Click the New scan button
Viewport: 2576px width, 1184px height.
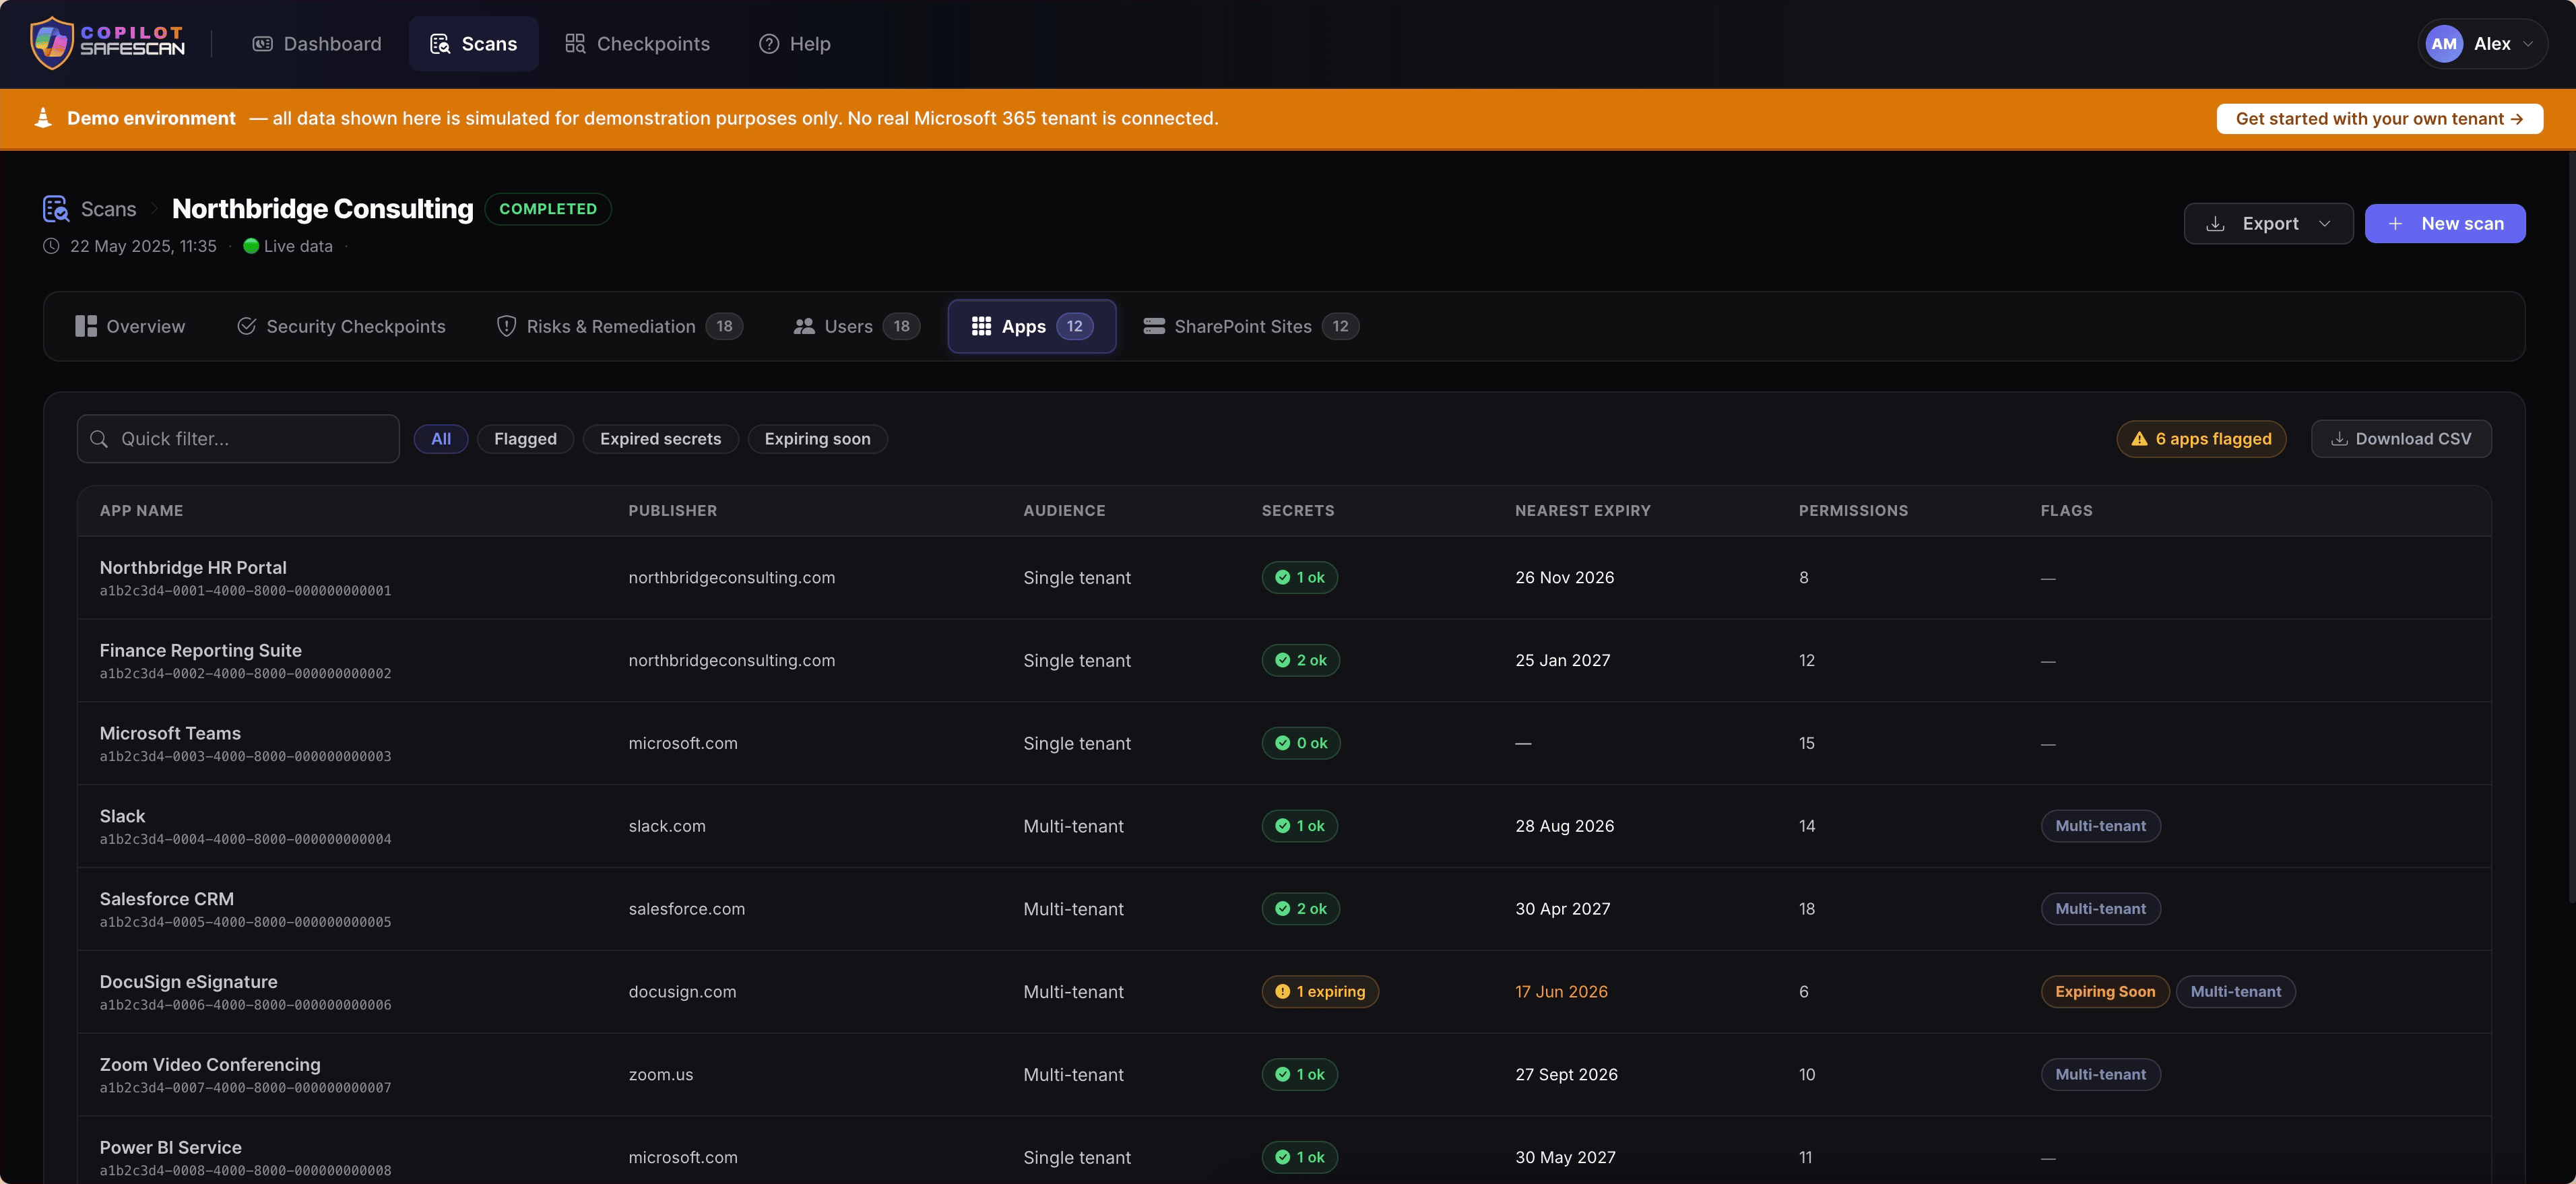[x=2445, y=224]
